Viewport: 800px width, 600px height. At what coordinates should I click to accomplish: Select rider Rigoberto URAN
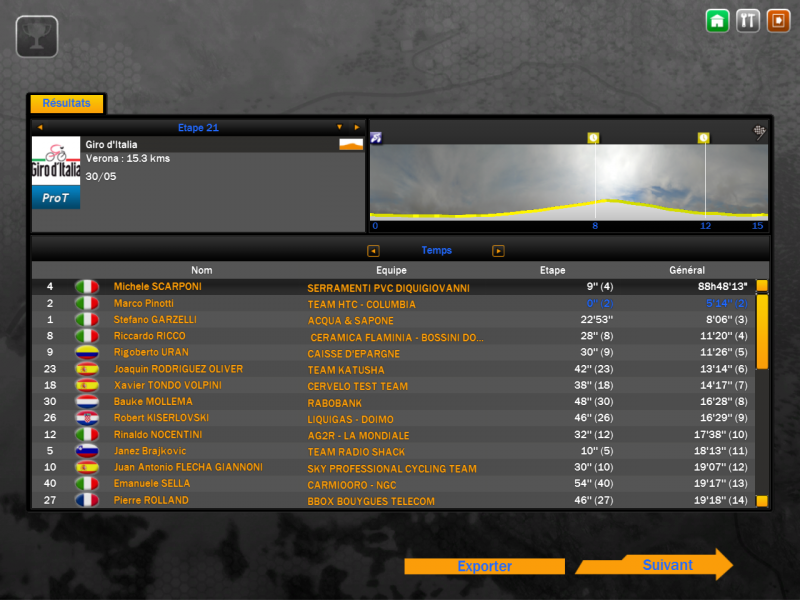point(151,353)
